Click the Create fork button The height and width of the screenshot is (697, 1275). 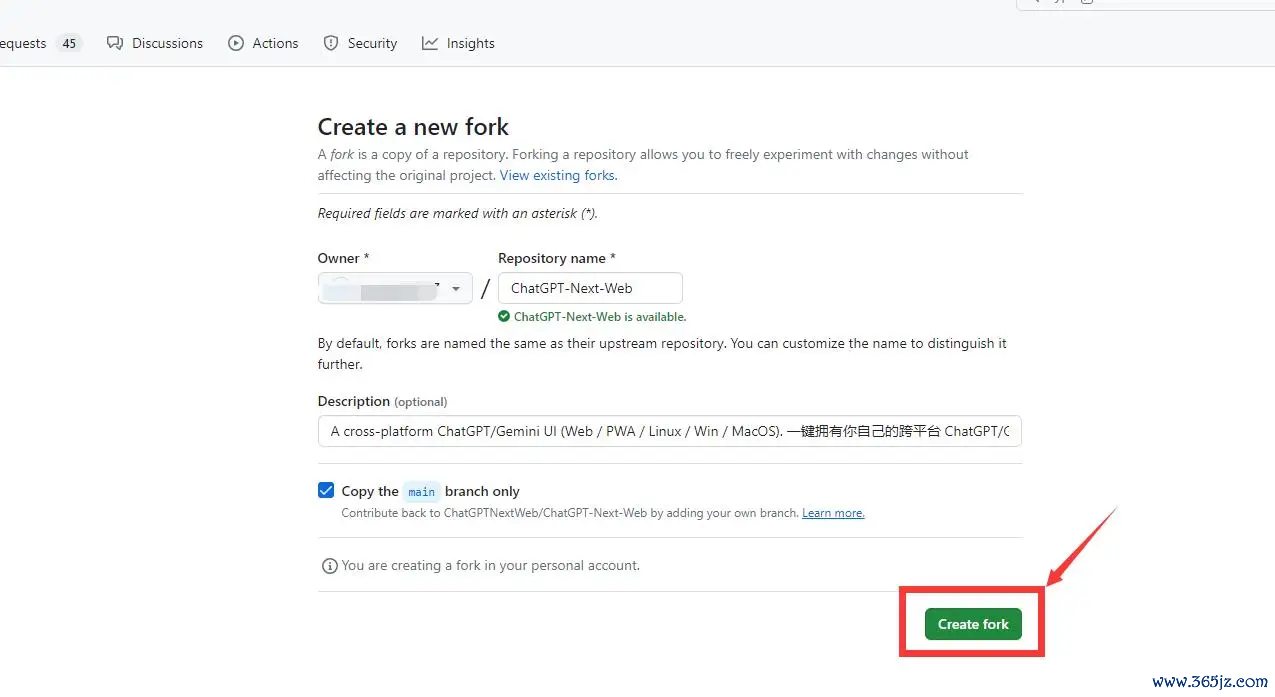tap(973, 624)
